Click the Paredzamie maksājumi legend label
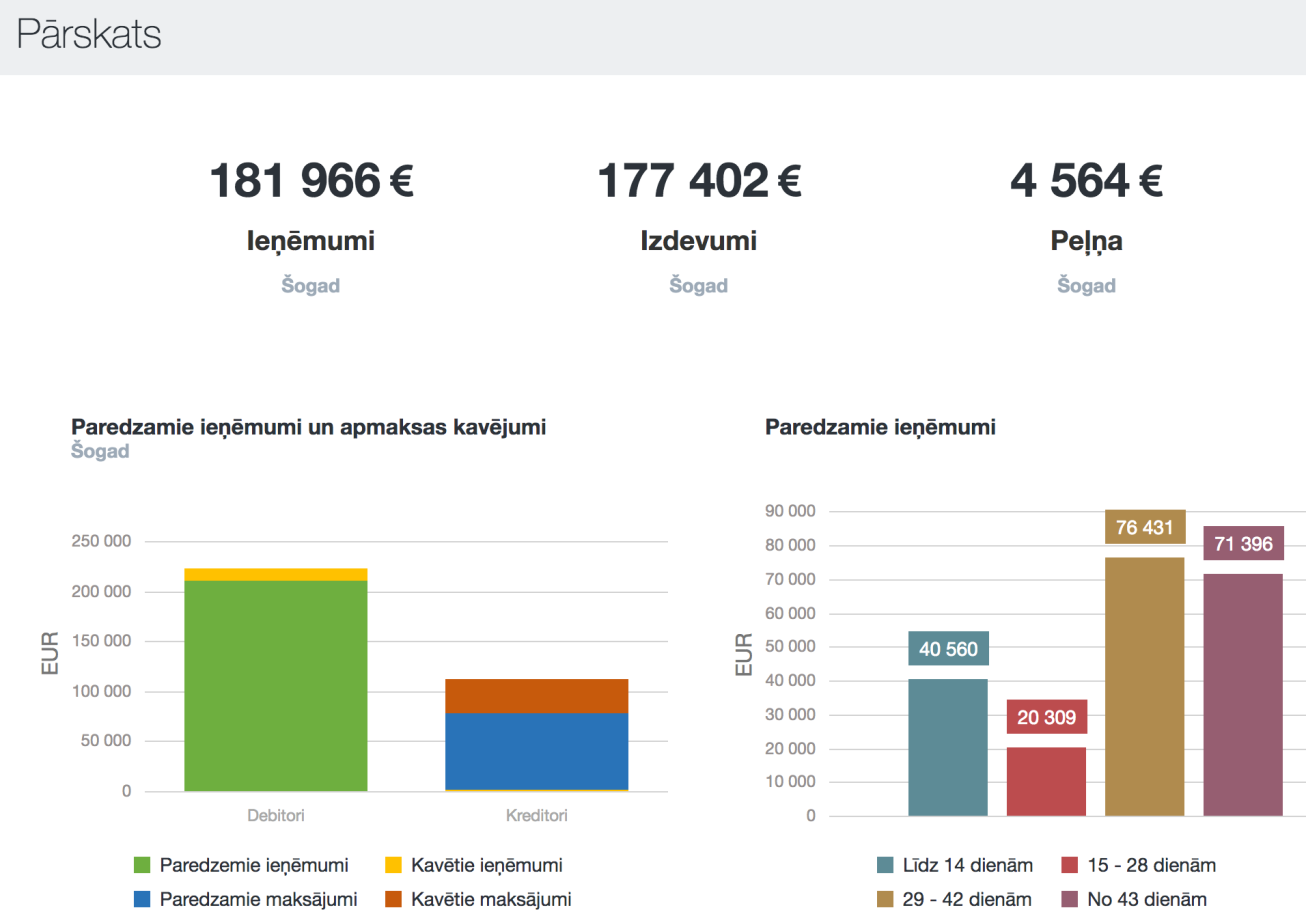Image resolution: width=1306 pixels, height=910 pixels. (258, 898)
